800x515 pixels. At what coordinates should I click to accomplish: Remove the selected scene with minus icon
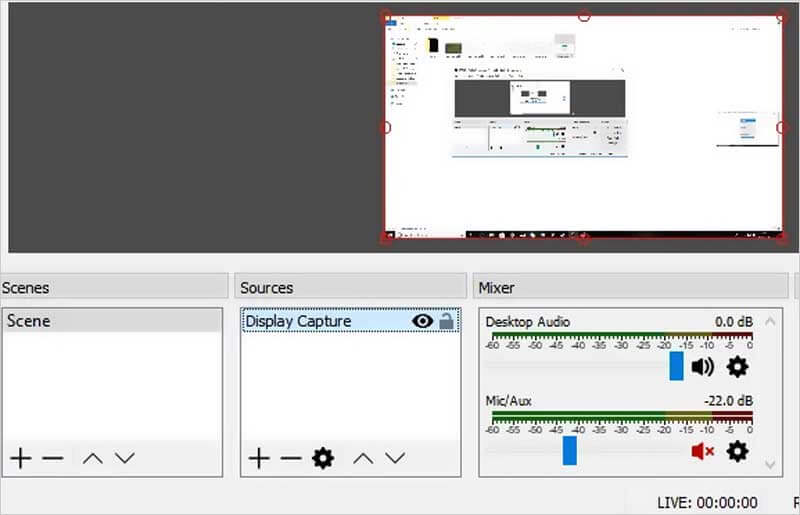(53, 458)
